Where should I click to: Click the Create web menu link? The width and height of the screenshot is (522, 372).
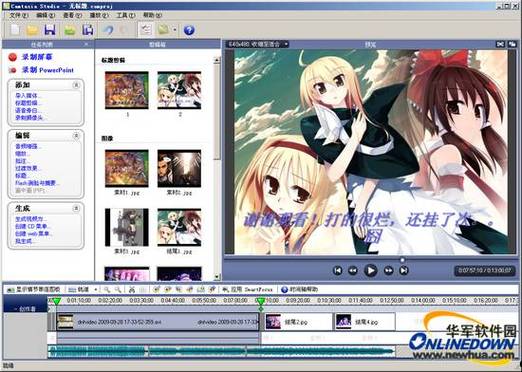(x=34, y=234)
